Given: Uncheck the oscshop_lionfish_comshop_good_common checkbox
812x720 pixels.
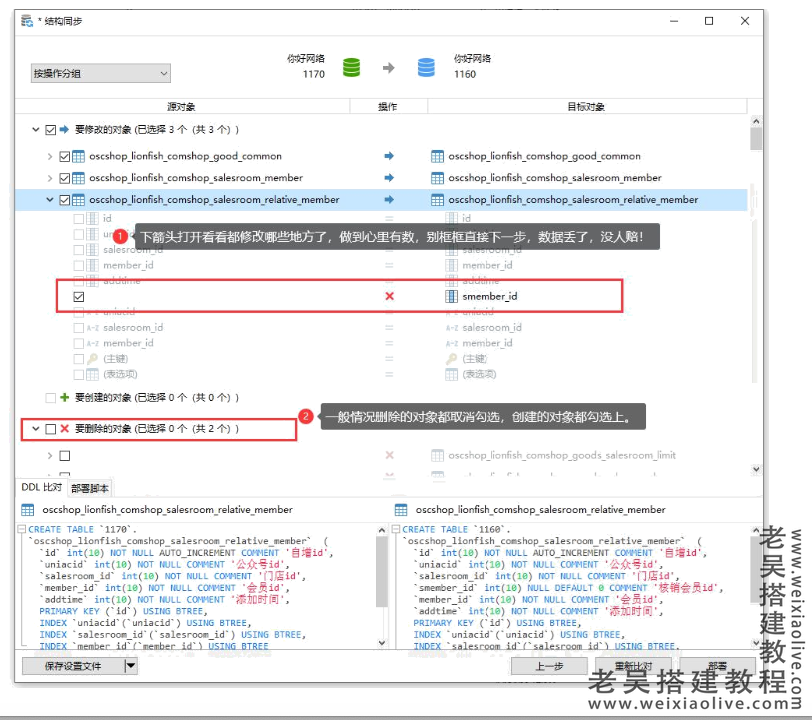Looking at the screenshot, I should (x=65, y=156).
